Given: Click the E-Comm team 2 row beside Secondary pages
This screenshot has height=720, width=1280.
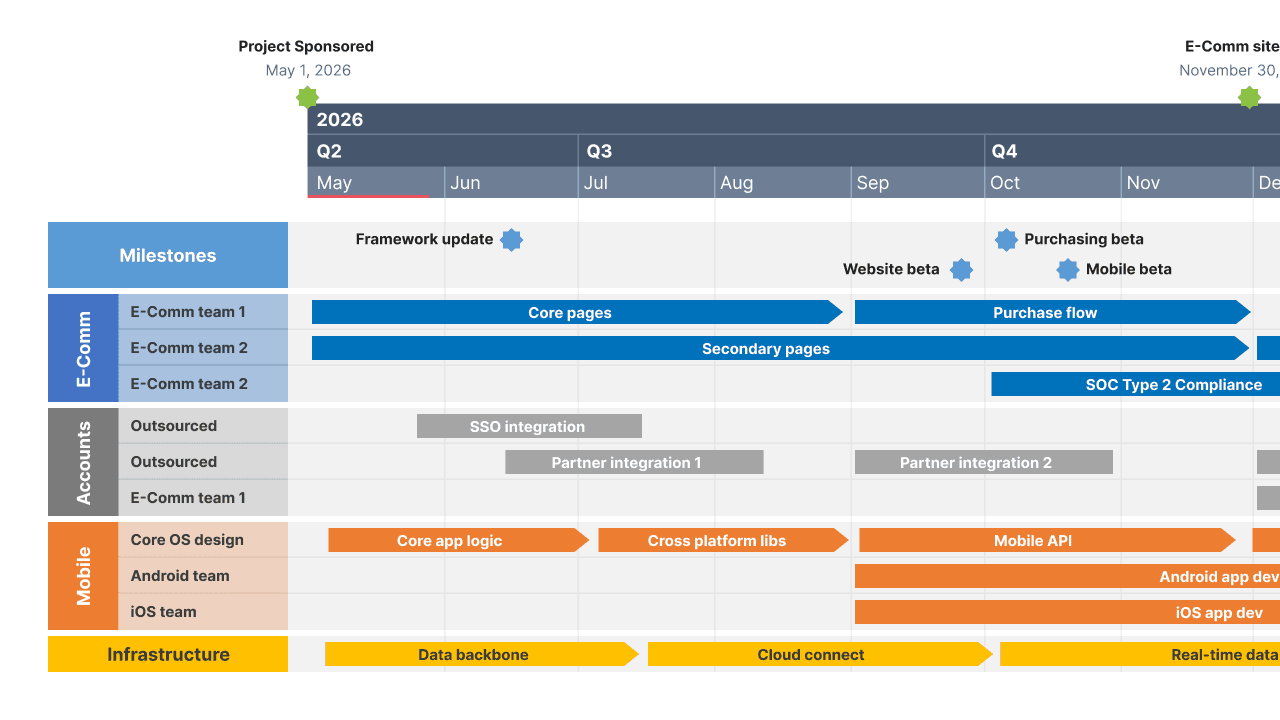Looking at the screenshot, I should (203, 348).
